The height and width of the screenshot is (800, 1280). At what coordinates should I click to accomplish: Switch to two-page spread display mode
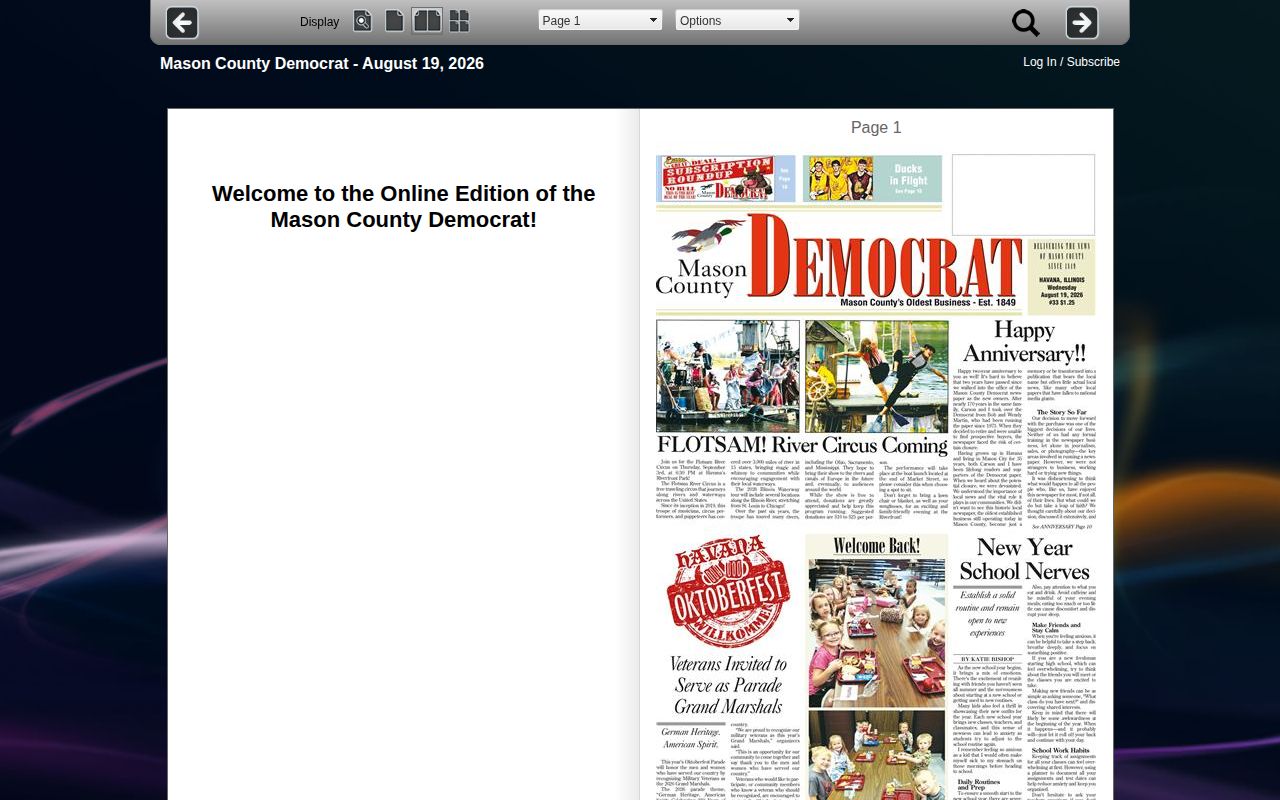click(427, 21)
